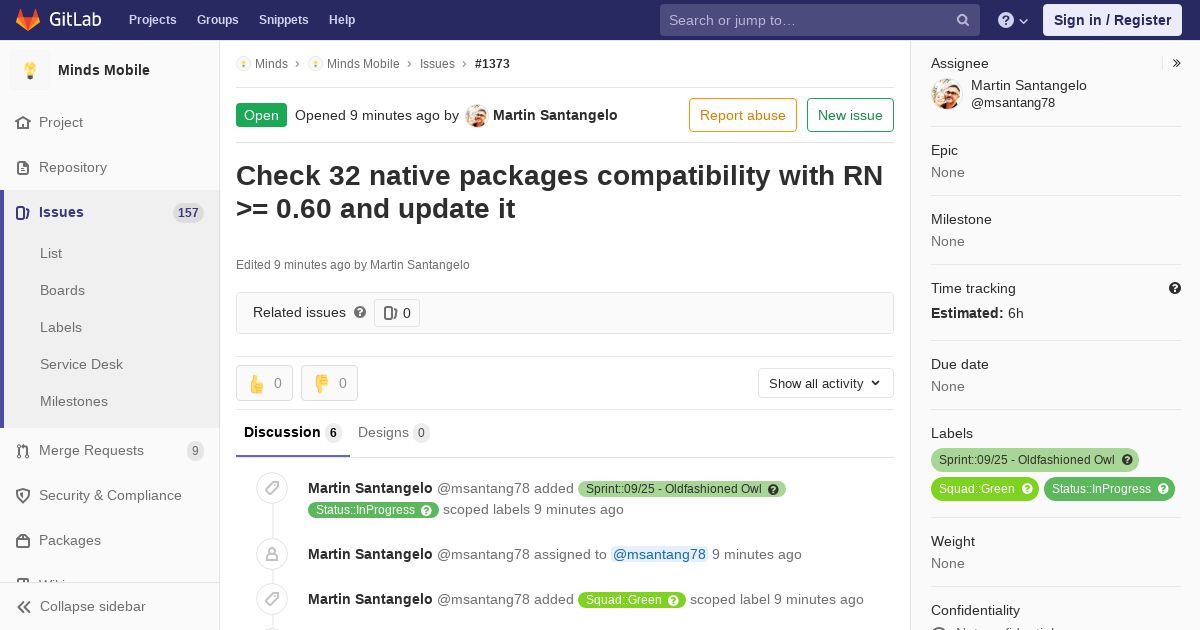
Task: Click Minds Mobile project title in sidebar
Action: point(104,70)
